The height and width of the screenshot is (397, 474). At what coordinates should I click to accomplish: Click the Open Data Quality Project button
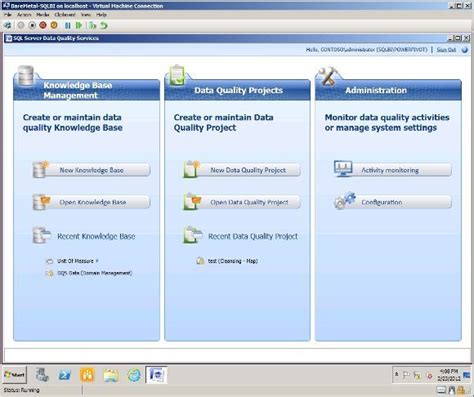[242, 202]
